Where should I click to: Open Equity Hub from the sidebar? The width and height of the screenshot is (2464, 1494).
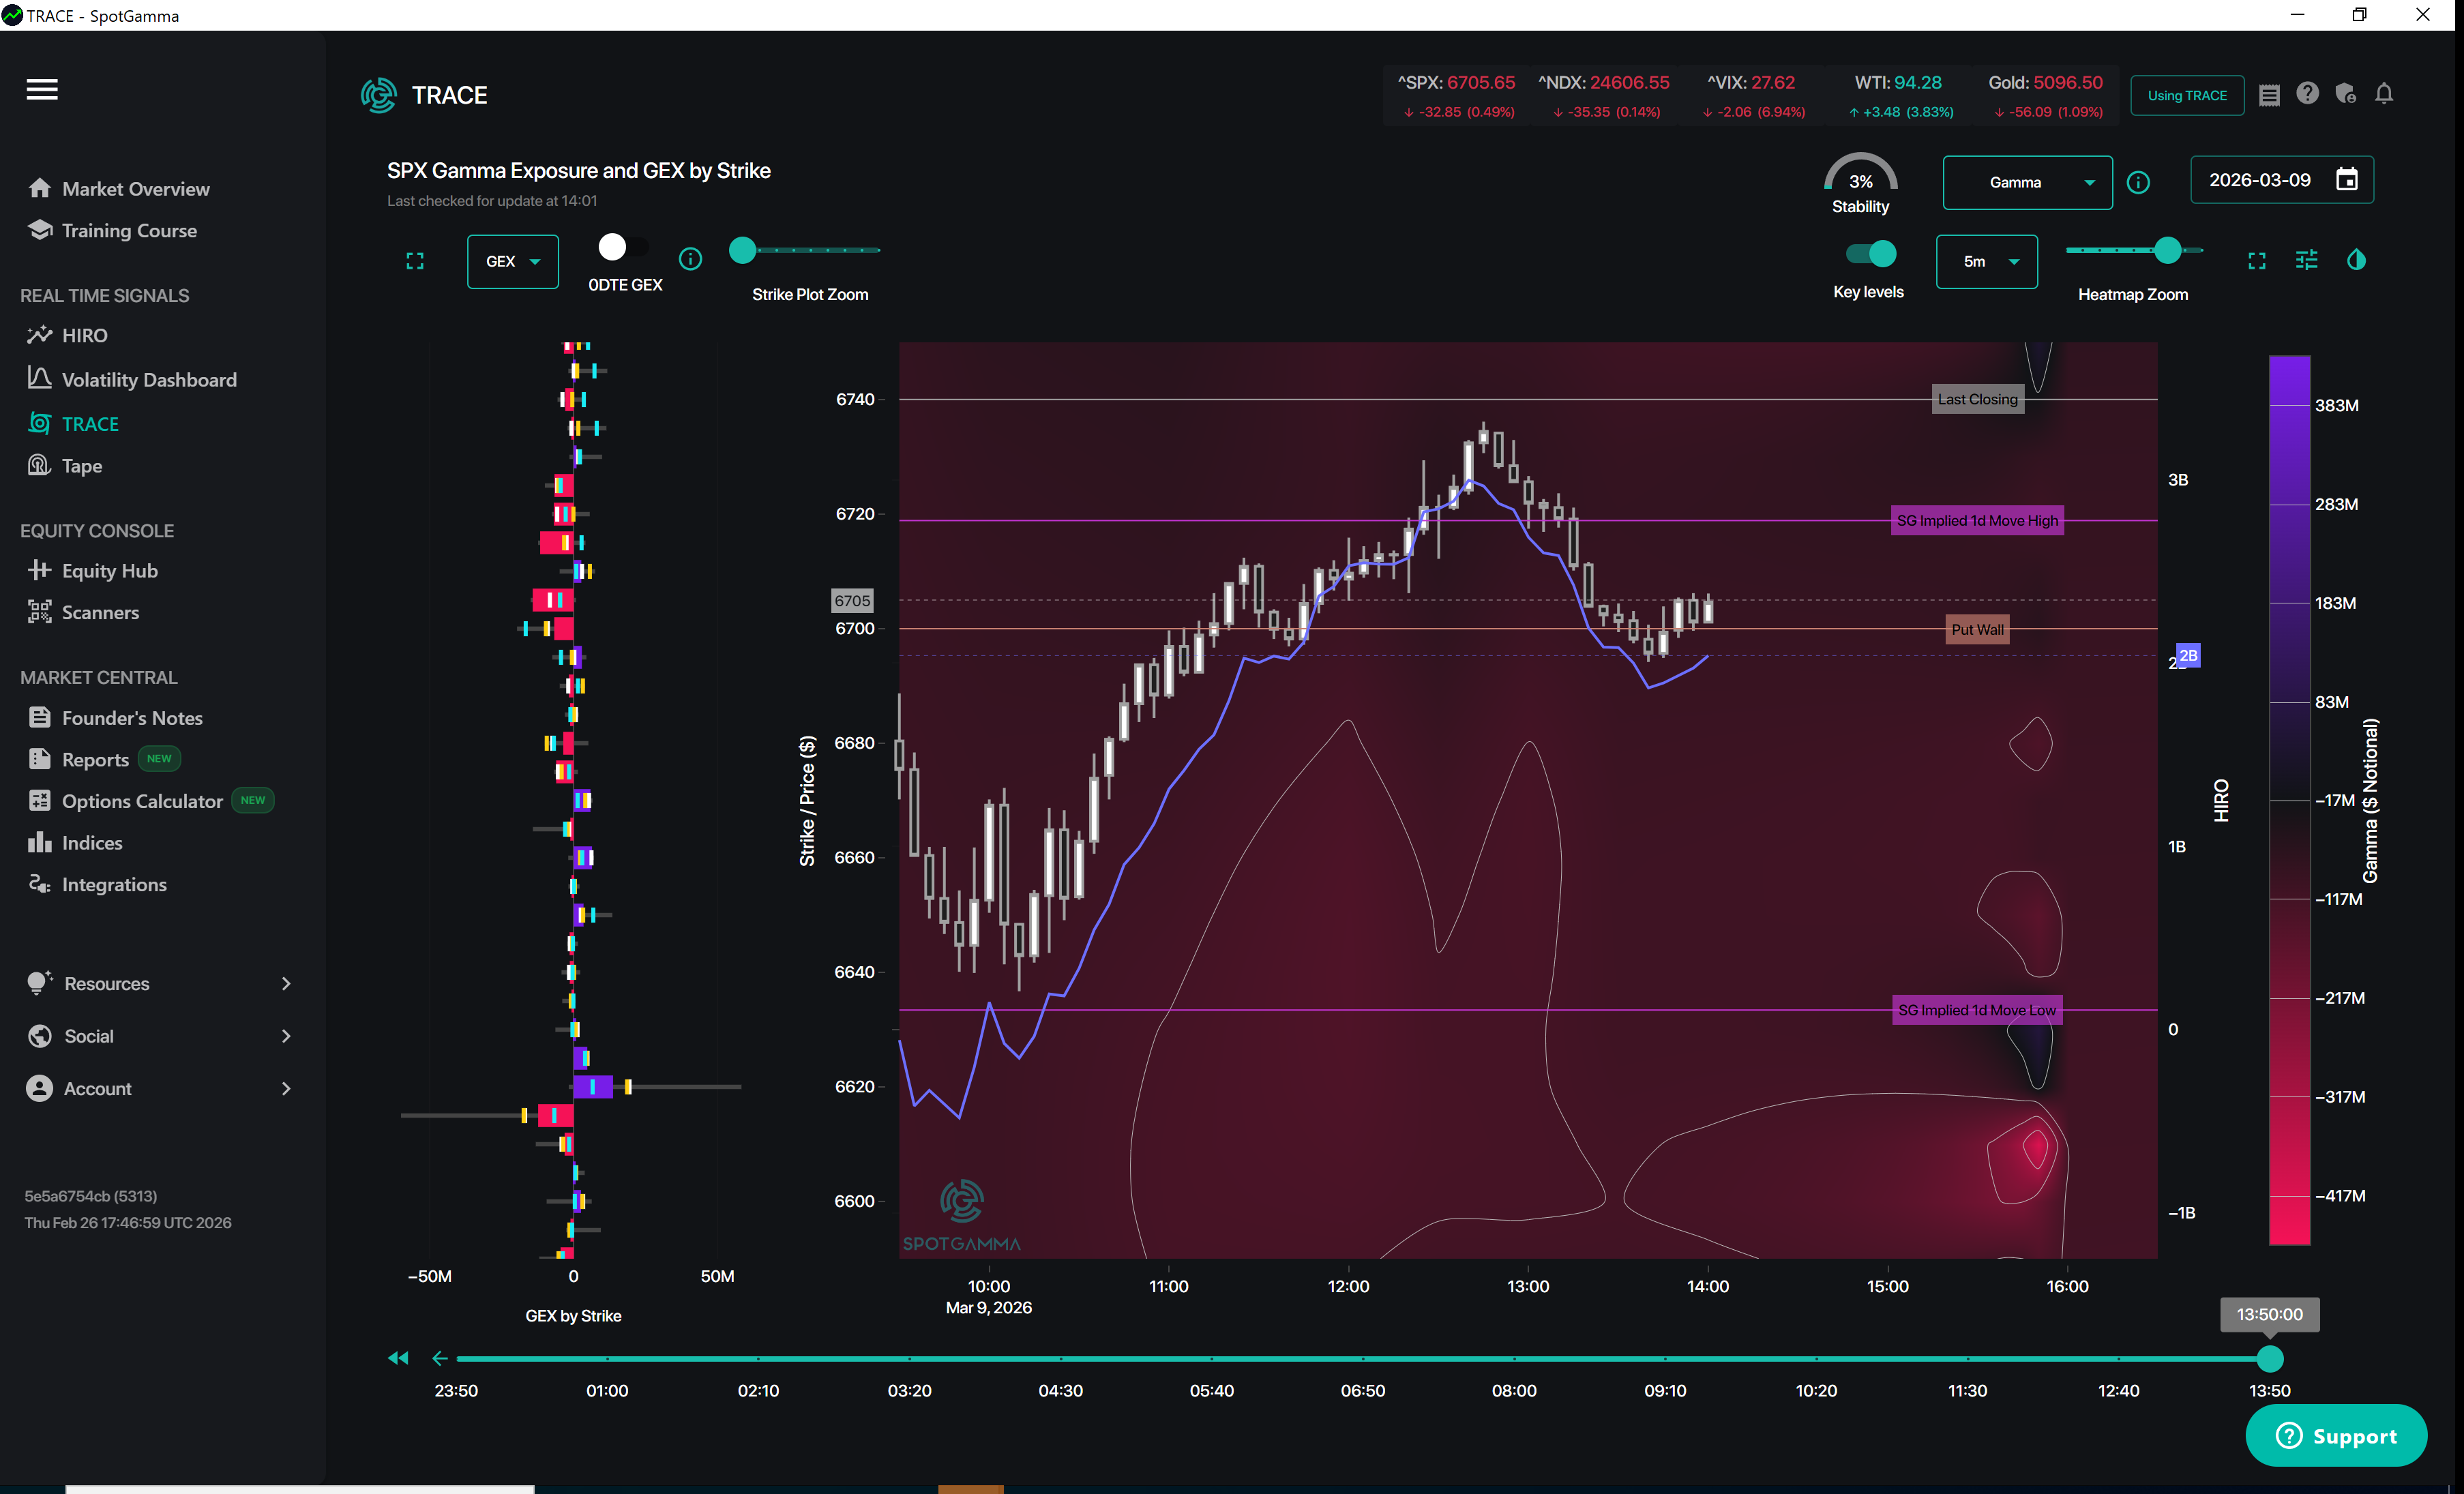109,570
